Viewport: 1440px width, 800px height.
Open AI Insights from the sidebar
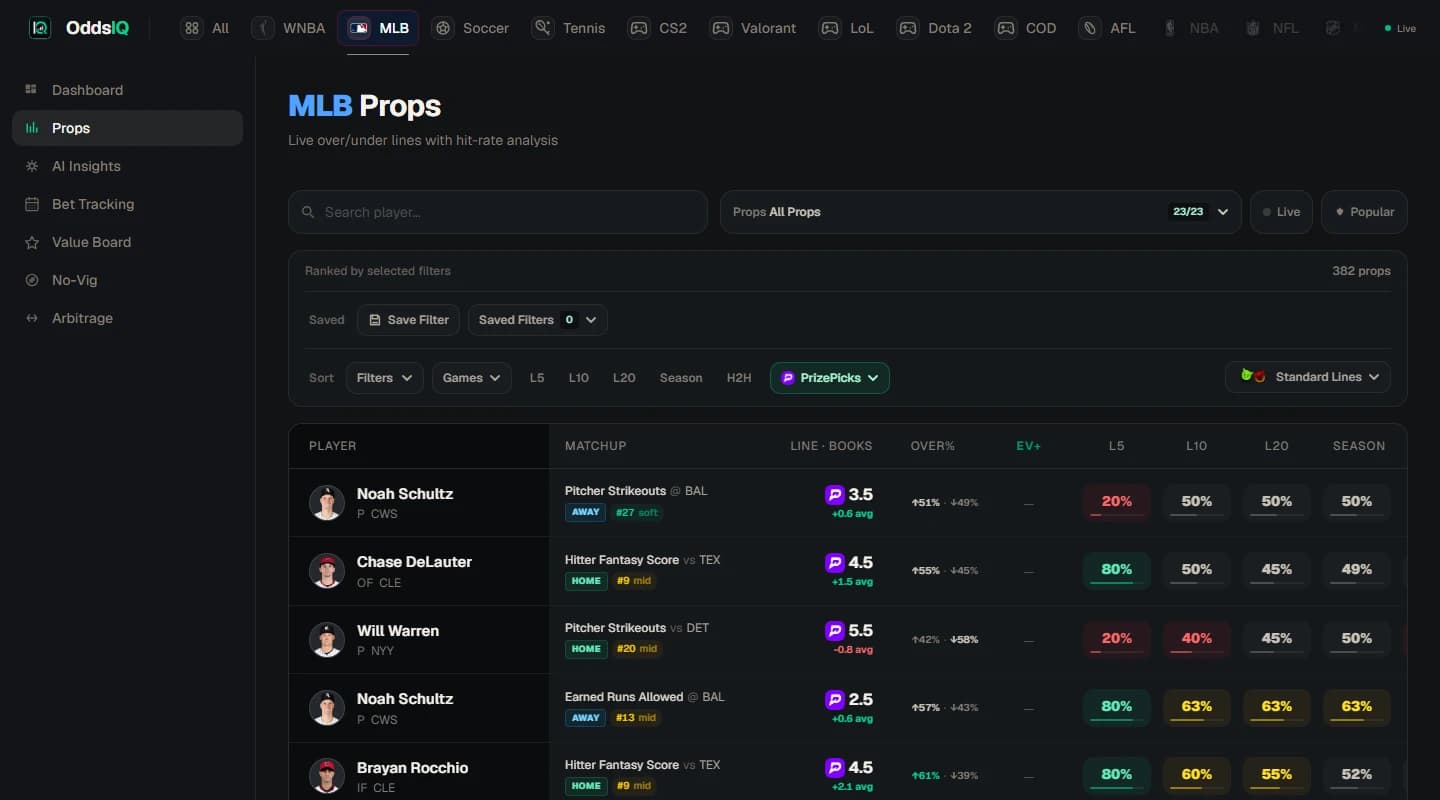pos(127,166)
